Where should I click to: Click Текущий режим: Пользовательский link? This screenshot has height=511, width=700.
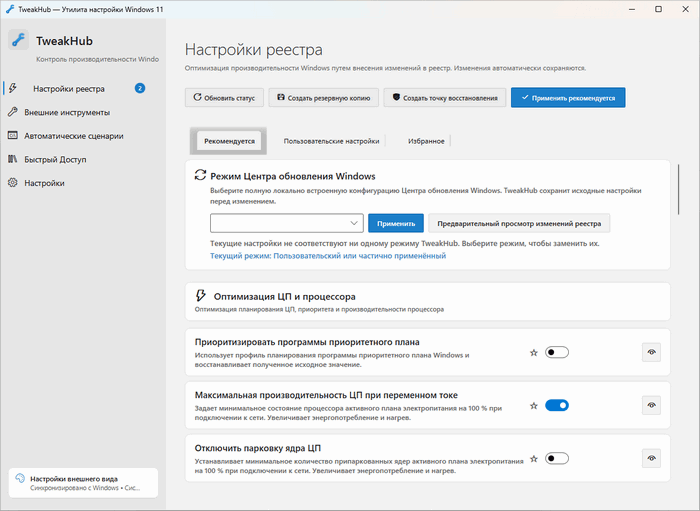328,256
